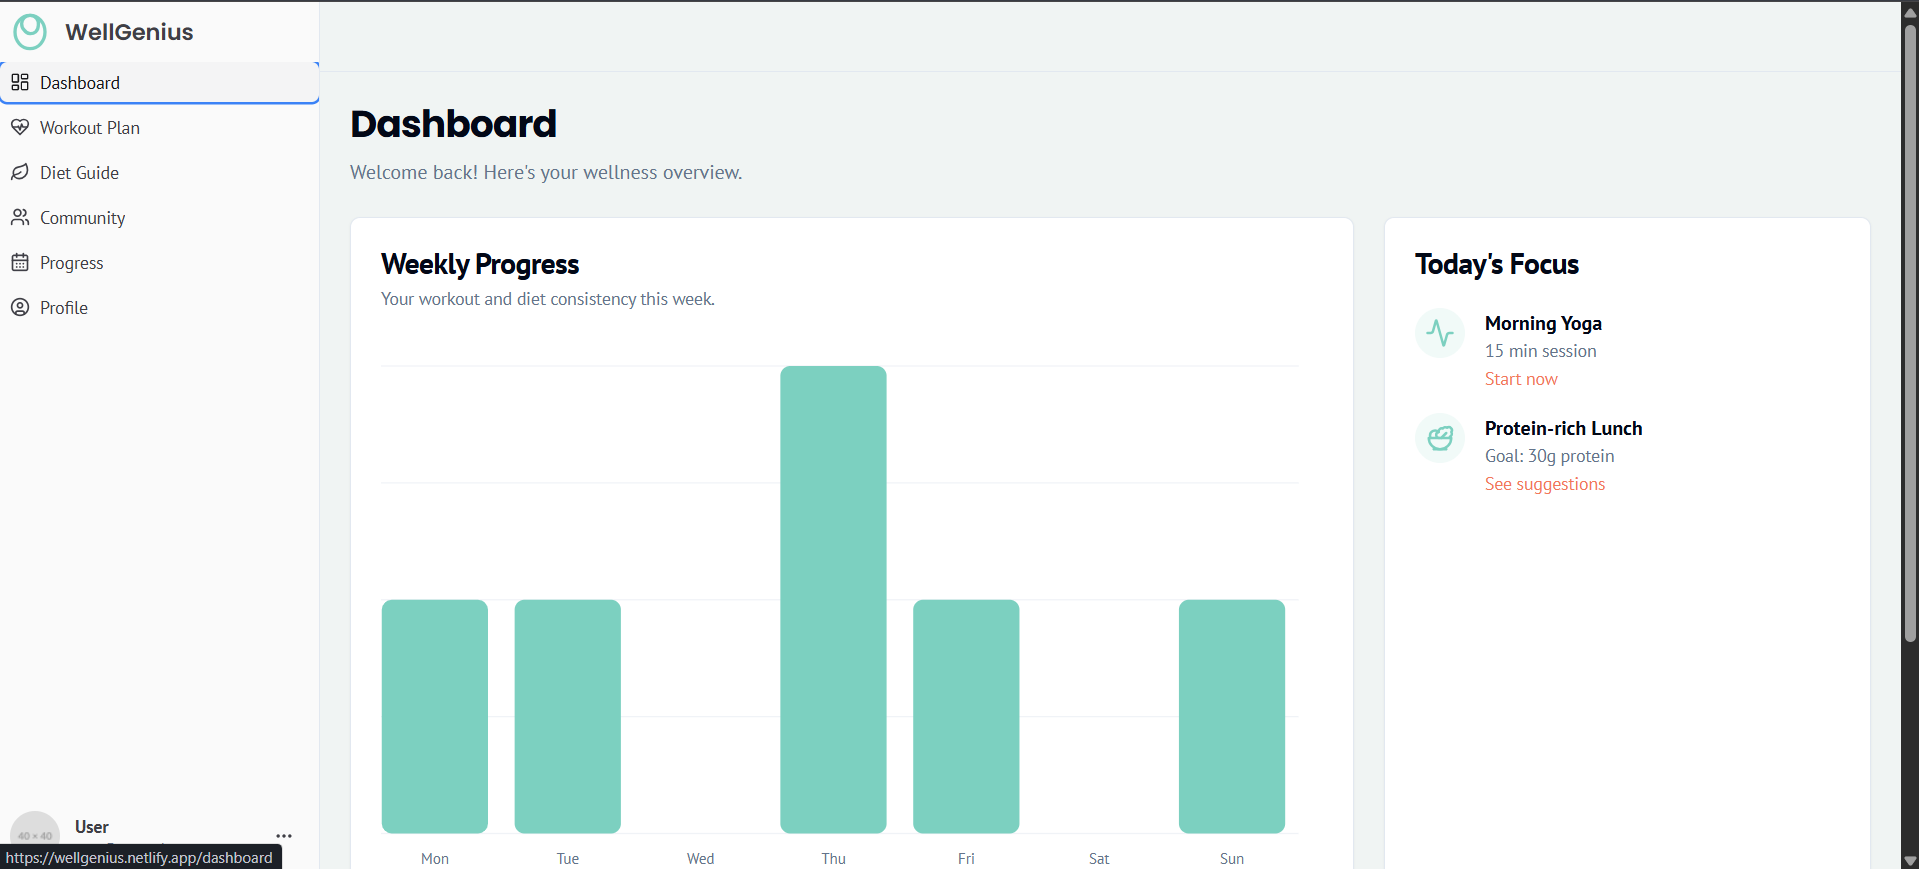Select the Friday bar in the chart
1919x869 pixels.
click(966, 716)
